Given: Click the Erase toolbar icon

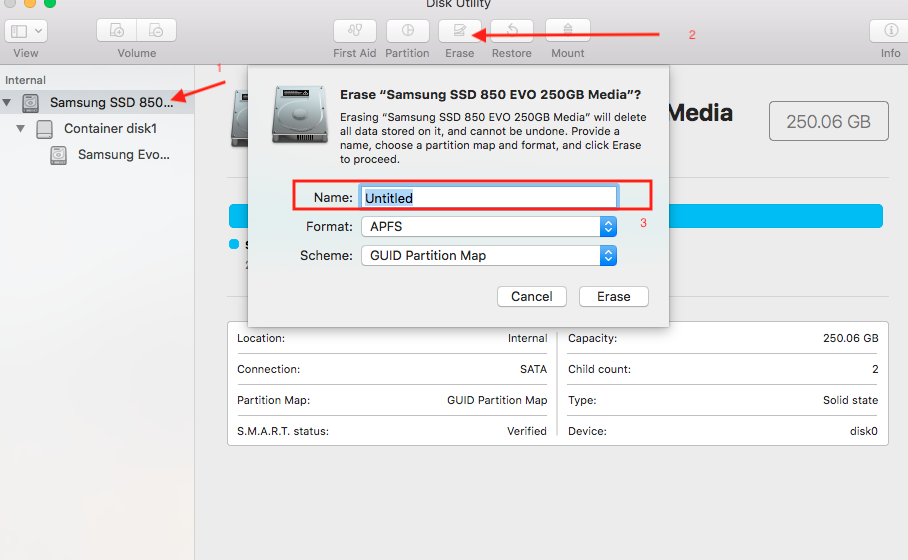Looking at the screenshot, I should [460, 30].
